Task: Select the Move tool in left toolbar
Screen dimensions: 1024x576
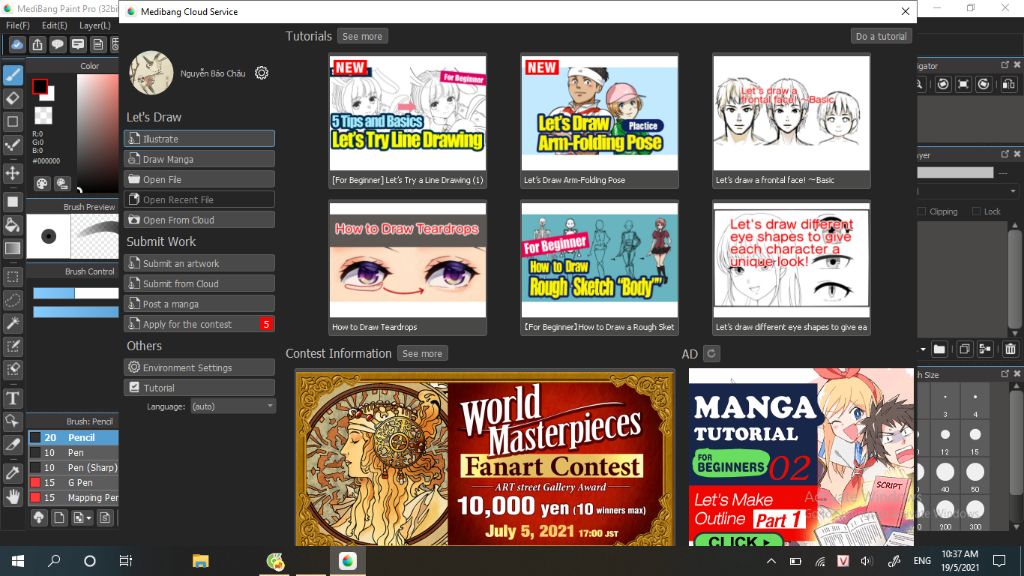Action: [12, 173]
